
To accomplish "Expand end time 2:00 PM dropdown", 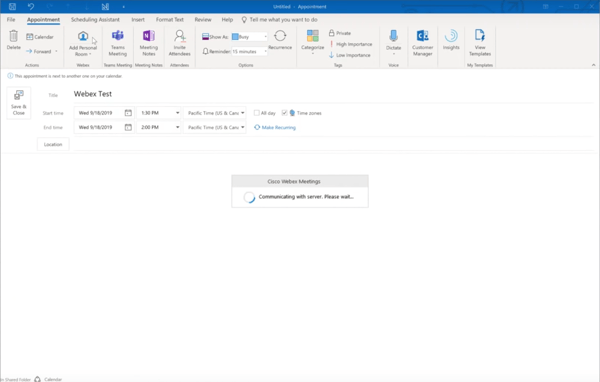I will (178, 127).
